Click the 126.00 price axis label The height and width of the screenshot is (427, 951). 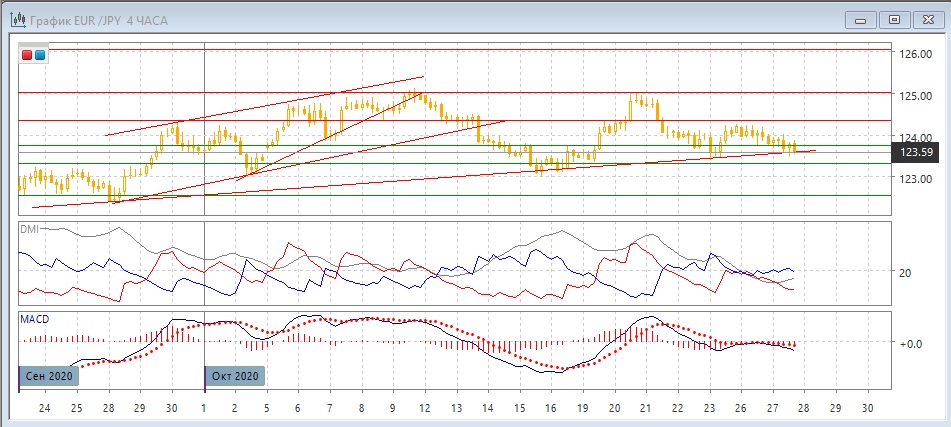tap(916, 54)
